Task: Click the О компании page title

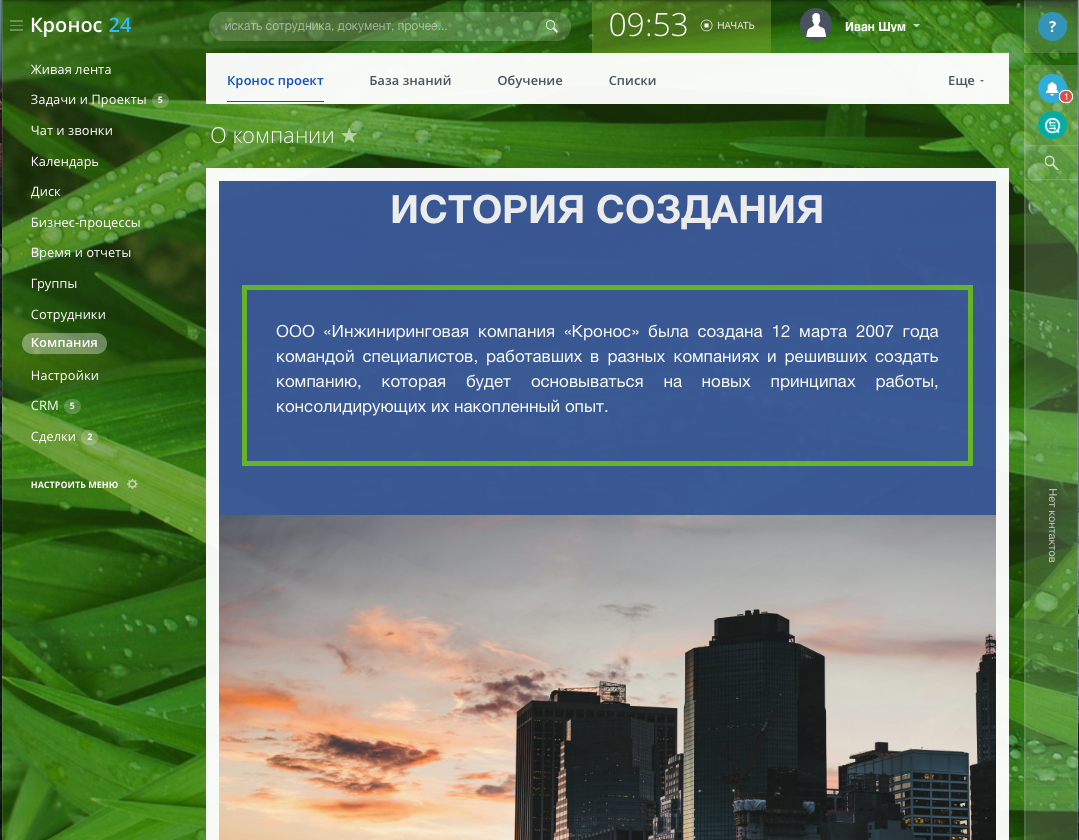Action: pos(273,136)
